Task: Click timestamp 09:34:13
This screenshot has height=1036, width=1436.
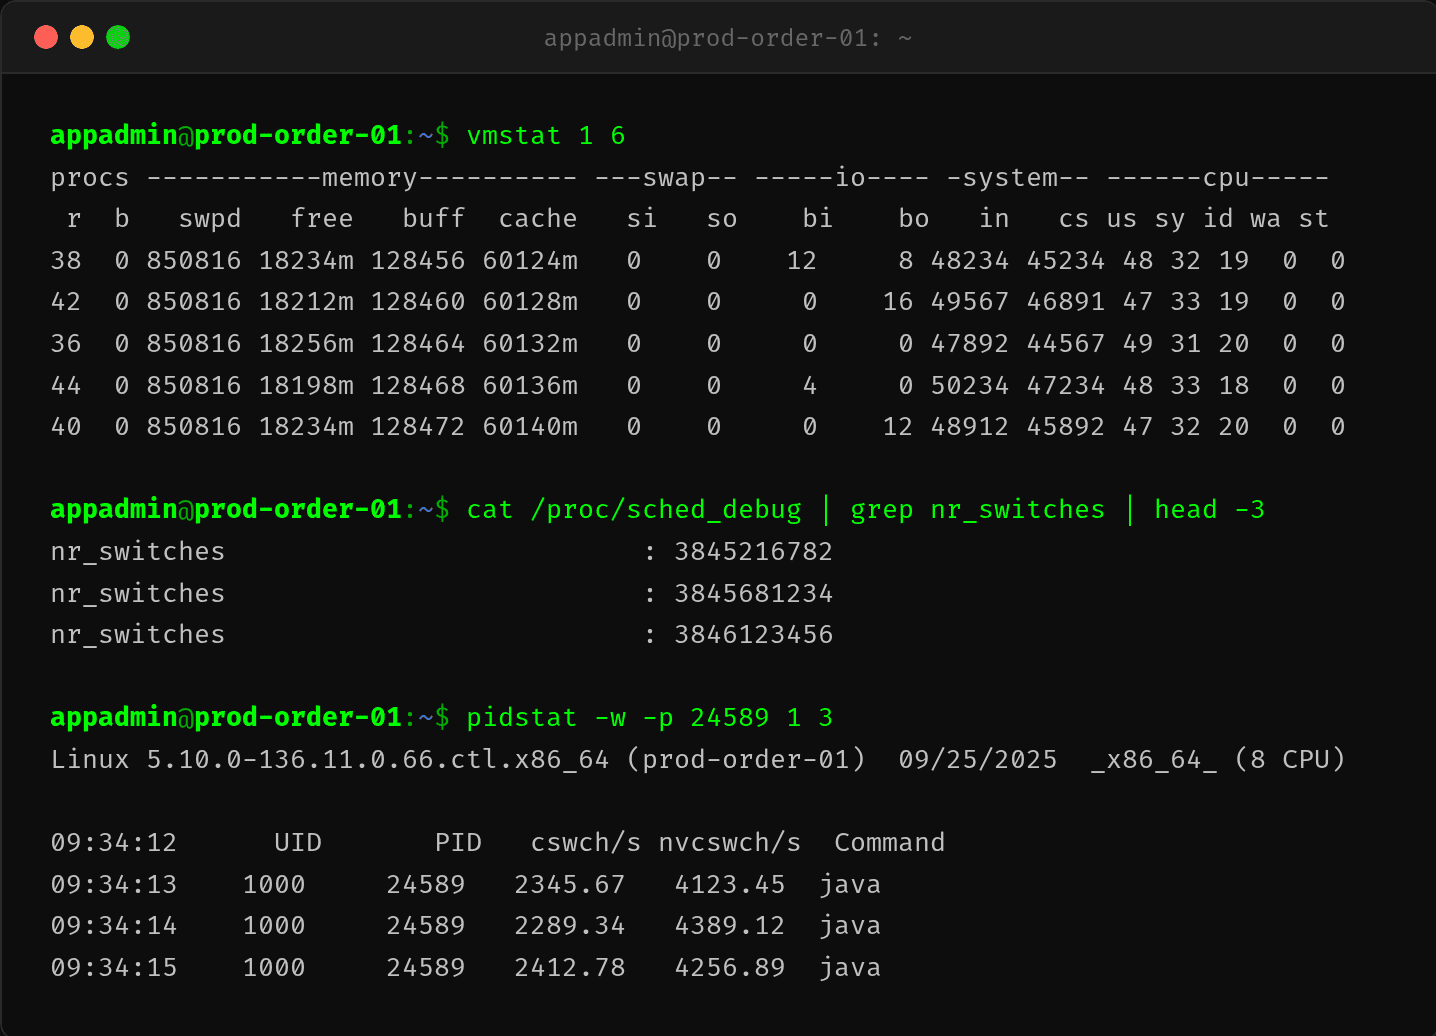Action: [114, 884]
